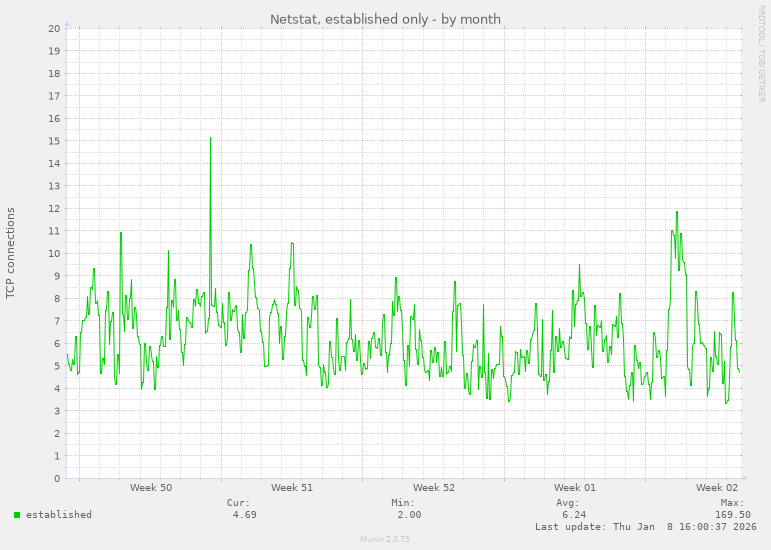771x550 pixels.
Task: Click the tallest spike peak near 15
Action: pos(210,138)
